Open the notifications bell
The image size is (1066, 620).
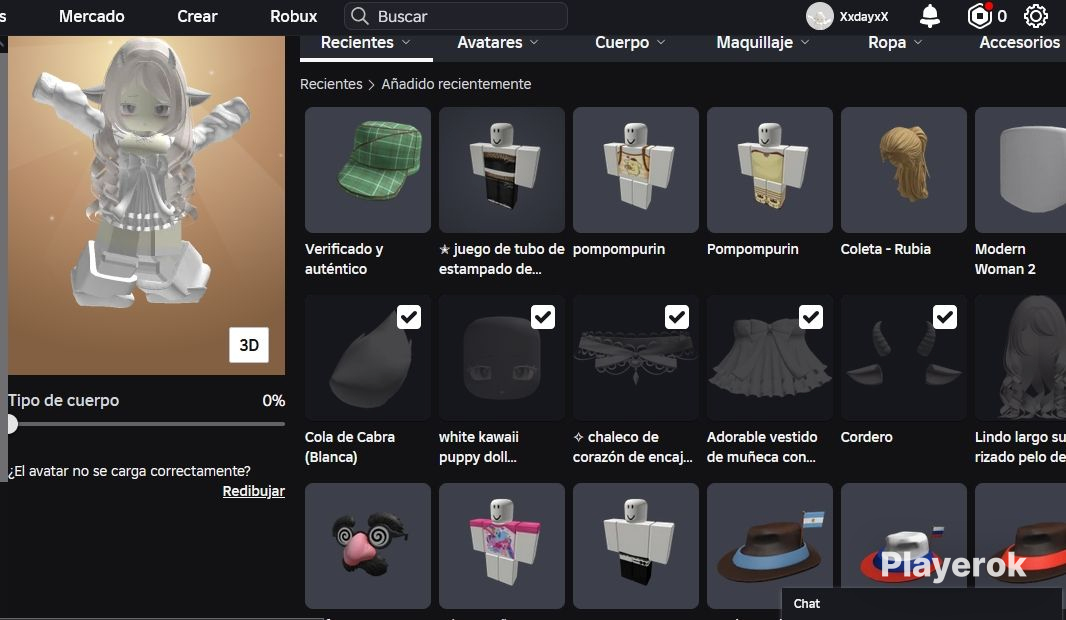point(929,16)
